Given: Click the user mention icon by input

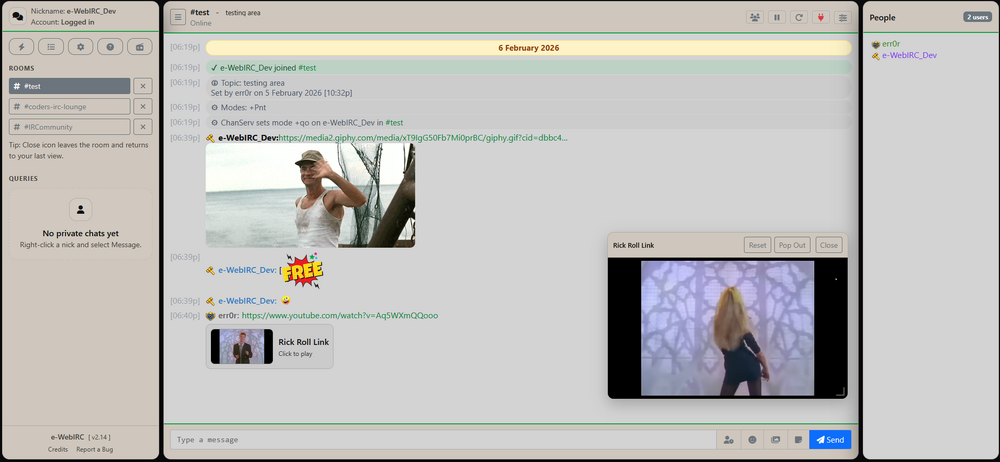Looking at the screenshot, I should [x=728, y=440].
